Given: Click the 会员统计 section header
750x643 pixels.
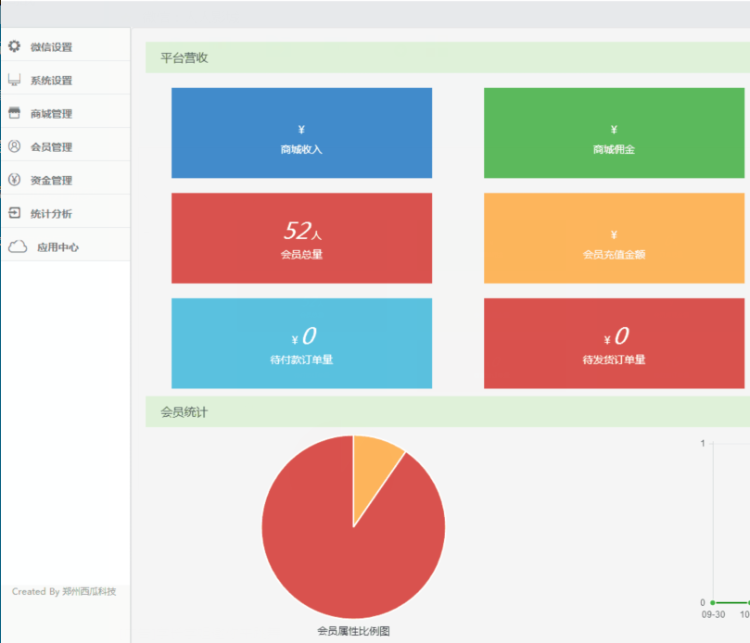Looking at the screenshot, I should tap(448, 411).
